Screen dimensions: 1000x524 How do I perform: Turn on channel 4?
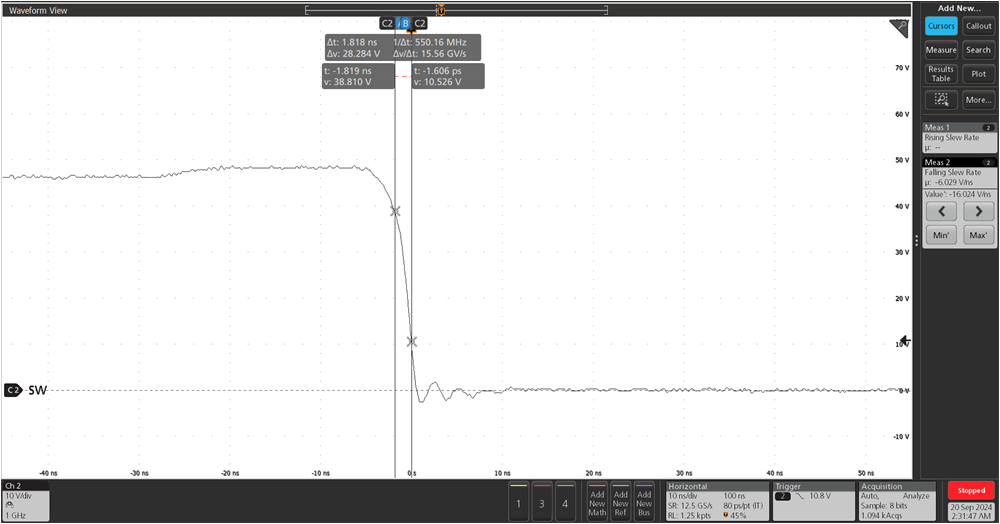[x=564, y=503]
